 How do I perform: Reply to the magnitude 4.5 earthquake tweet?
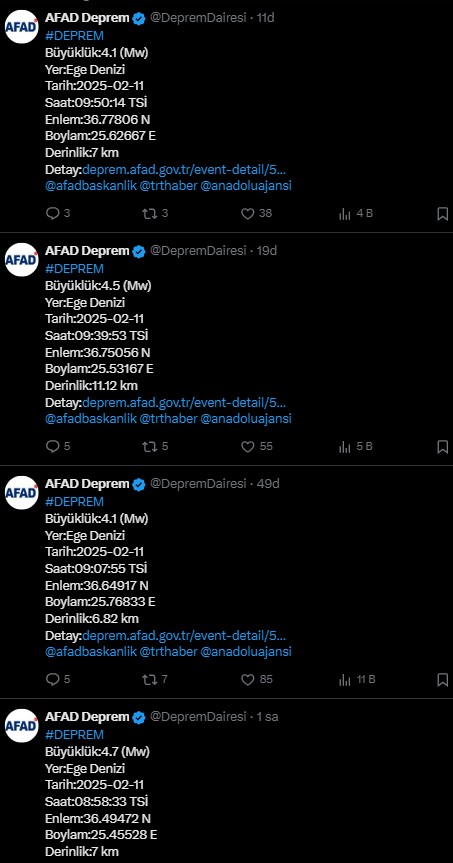[x=57, y=446]
